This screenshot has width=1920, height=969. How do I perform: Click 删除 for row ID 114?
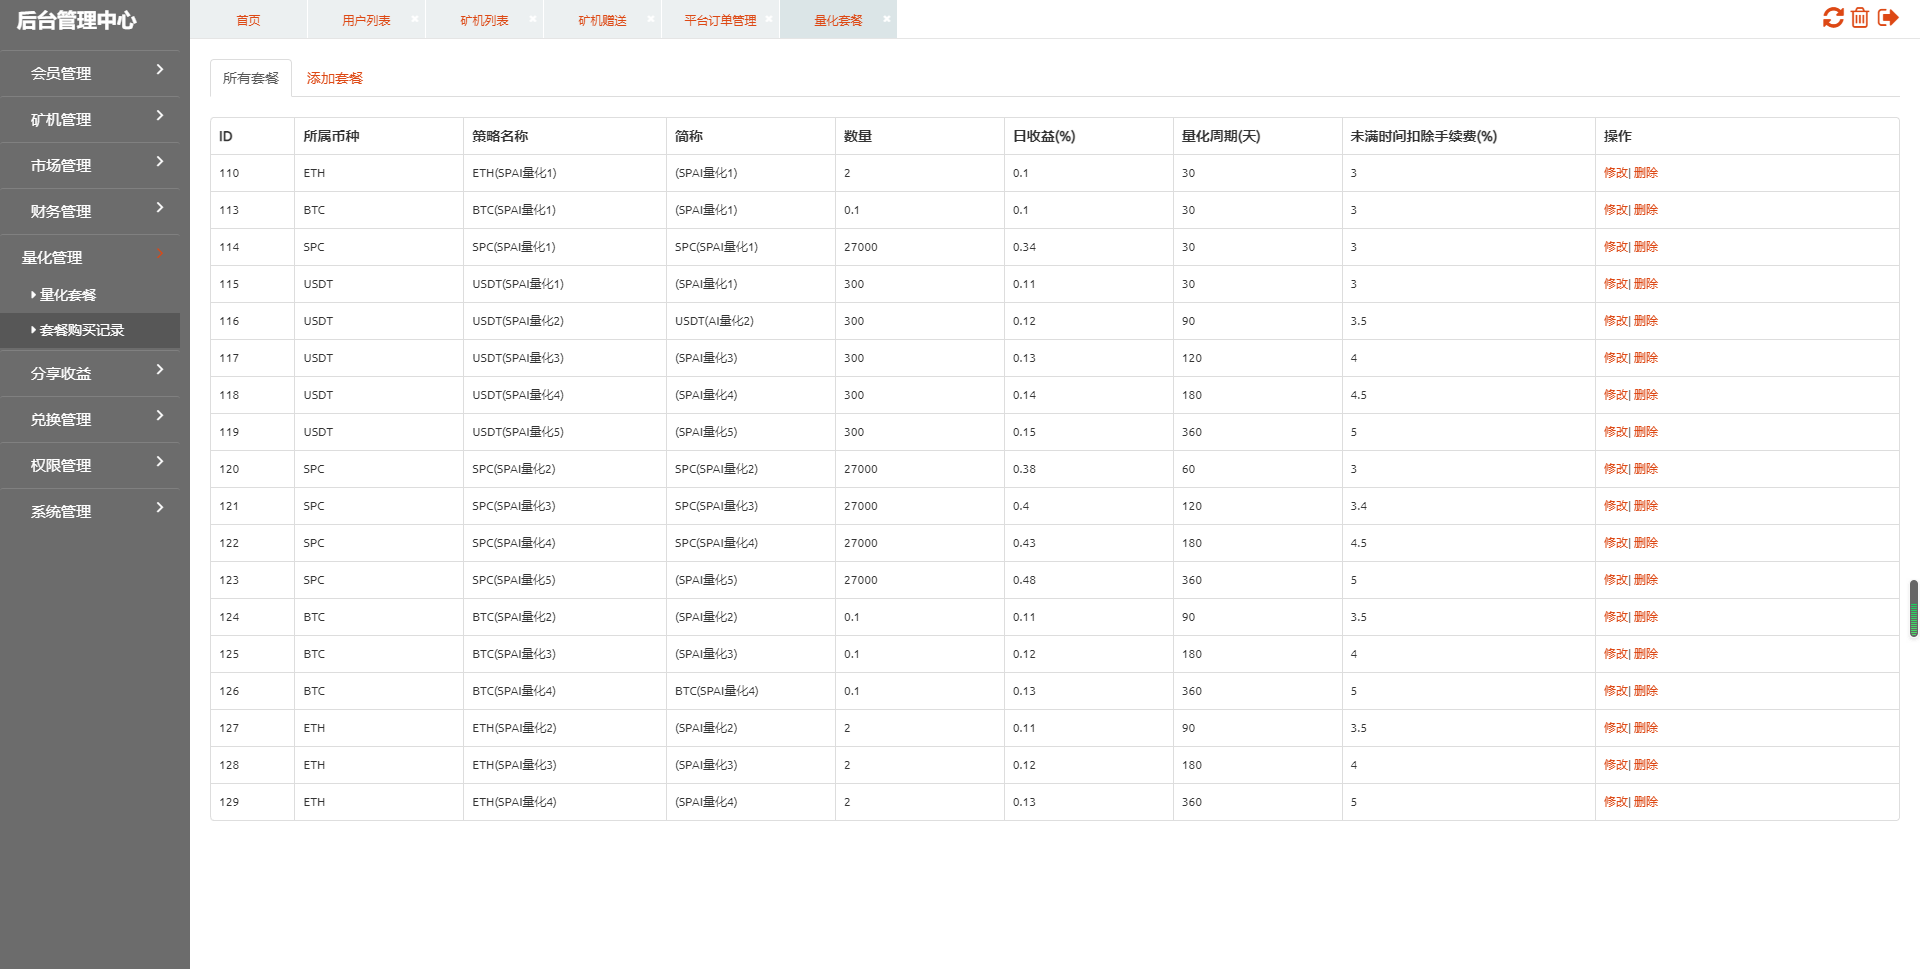(x=1646, y=247)
